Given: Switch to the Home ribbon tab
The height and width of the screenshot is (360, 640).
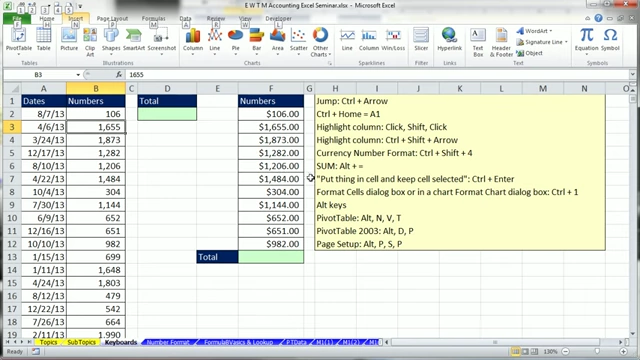Looking at the screenshot, I should [47, 18].
